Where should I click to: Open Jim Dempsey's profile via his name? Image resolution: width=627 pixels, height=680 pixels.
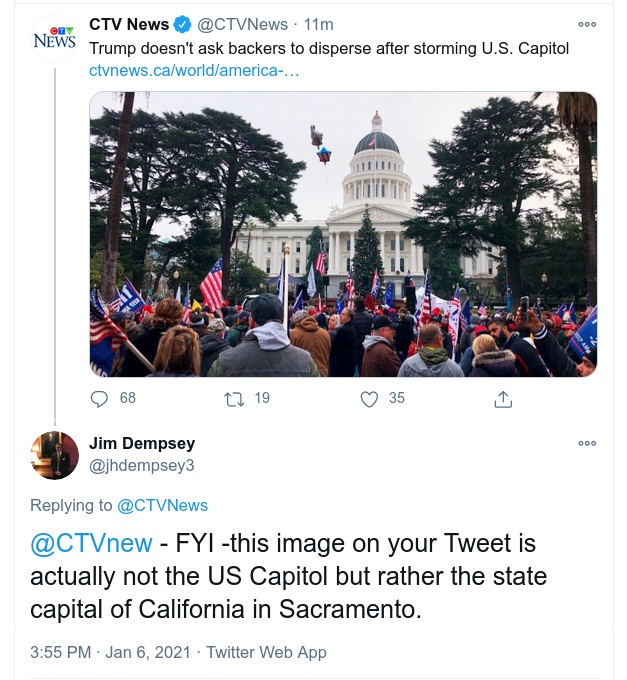point(142,443)
